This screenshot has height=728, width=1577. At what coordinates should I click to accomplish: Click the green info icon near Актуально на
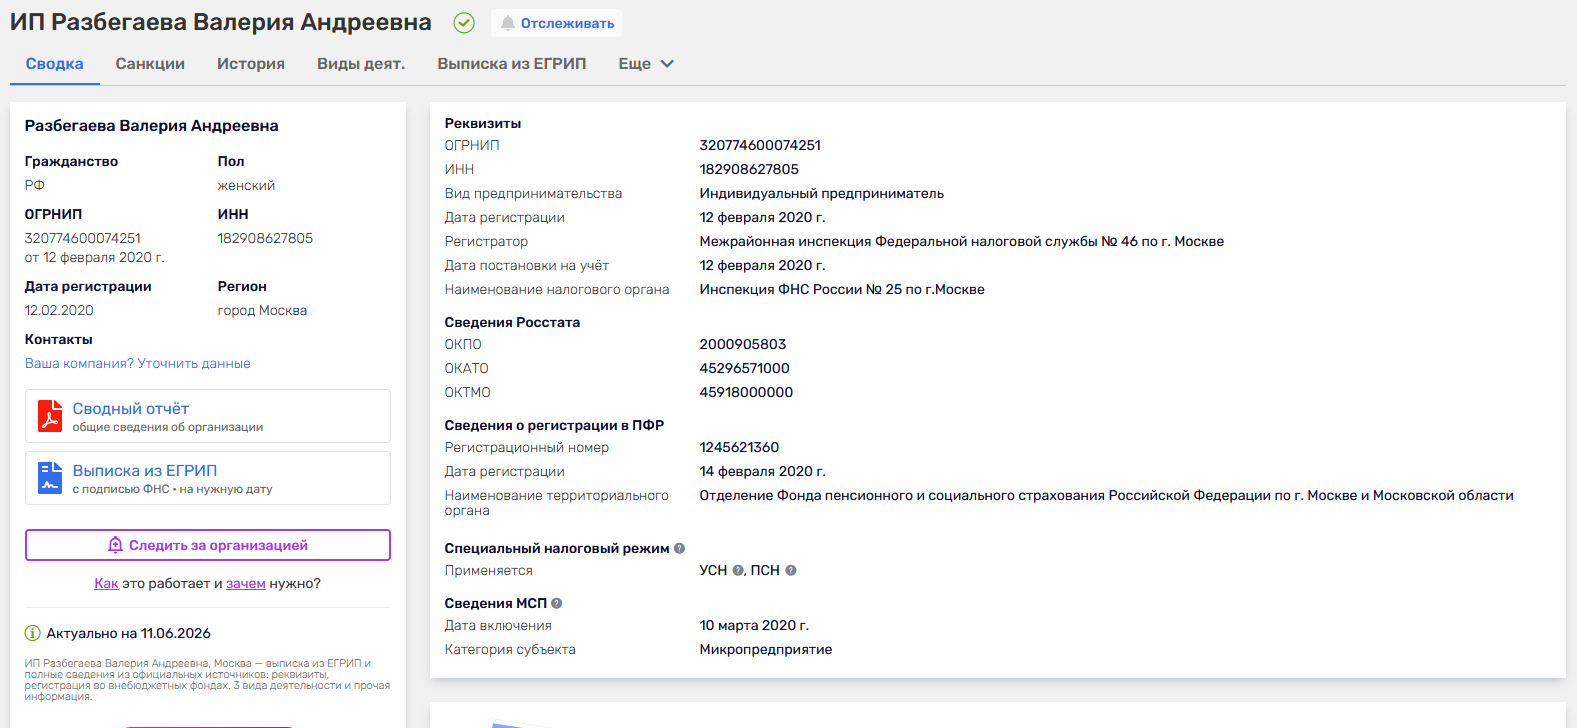click(x=33, y=633)
